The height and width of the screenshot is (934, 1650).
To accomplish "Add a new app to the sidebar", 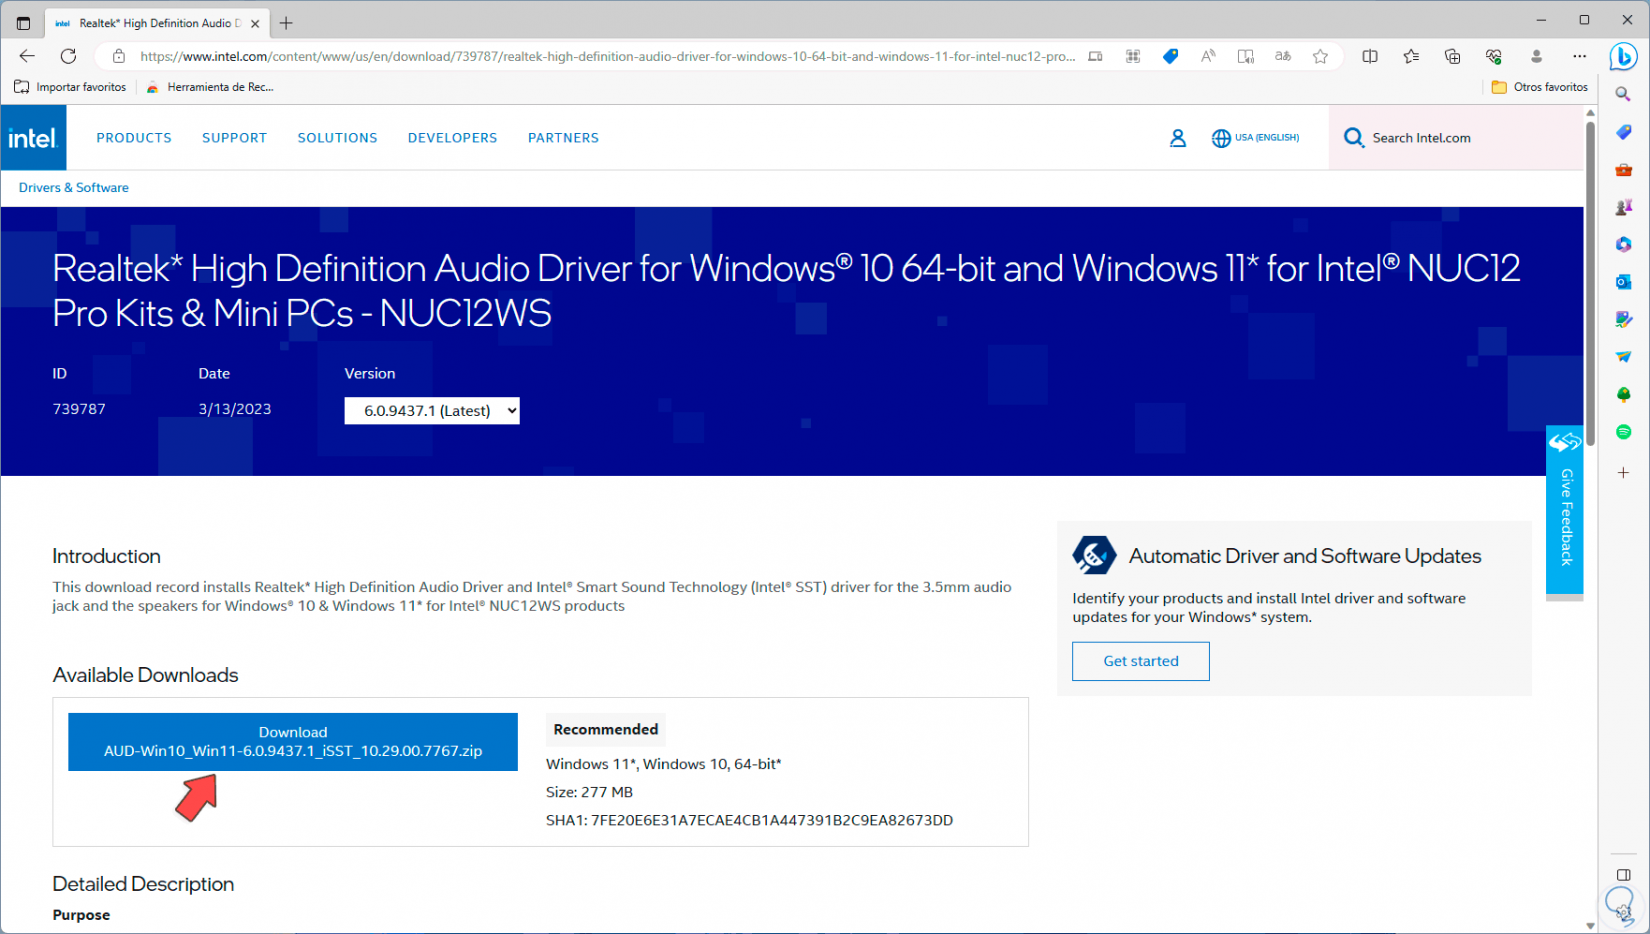I will click(x=1623, y=472).
